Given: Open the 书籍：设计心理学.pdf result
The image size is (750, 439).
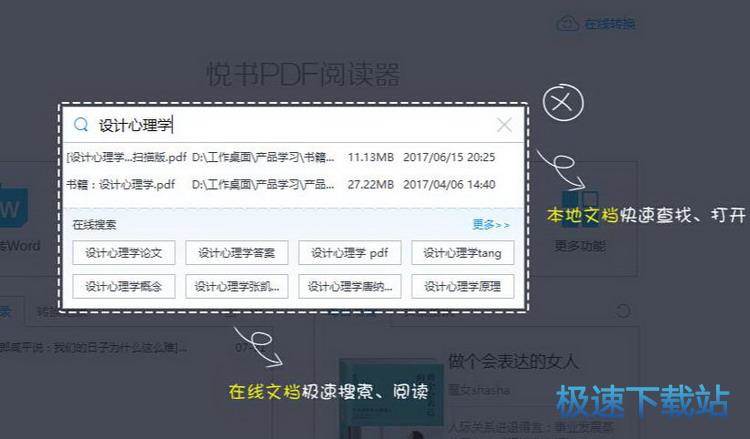Looking at the screenshot, I should click(x=121, y=185).
